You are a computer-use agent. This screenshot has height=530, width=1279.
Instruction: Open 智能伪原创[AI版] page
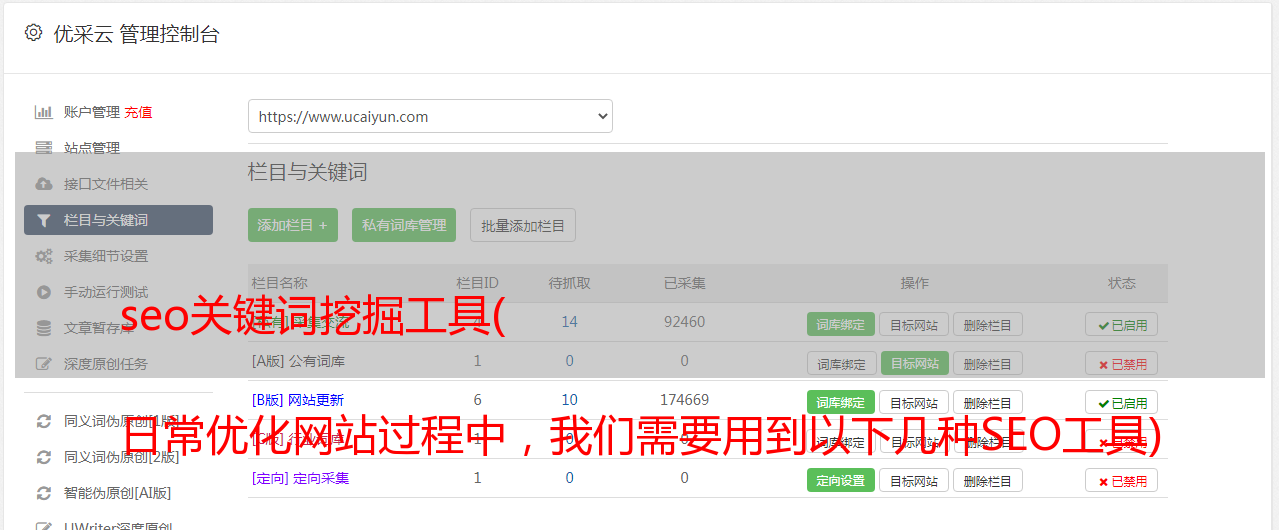click(x=117, y=493)
